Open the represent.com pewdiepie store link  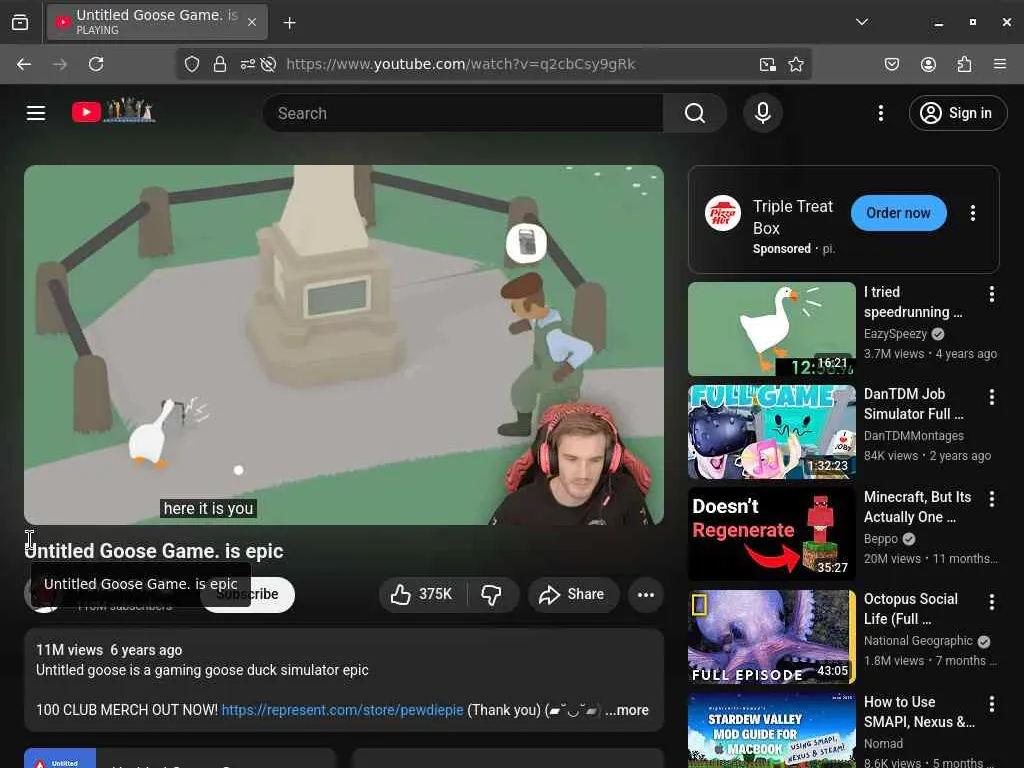click(342, 710)
